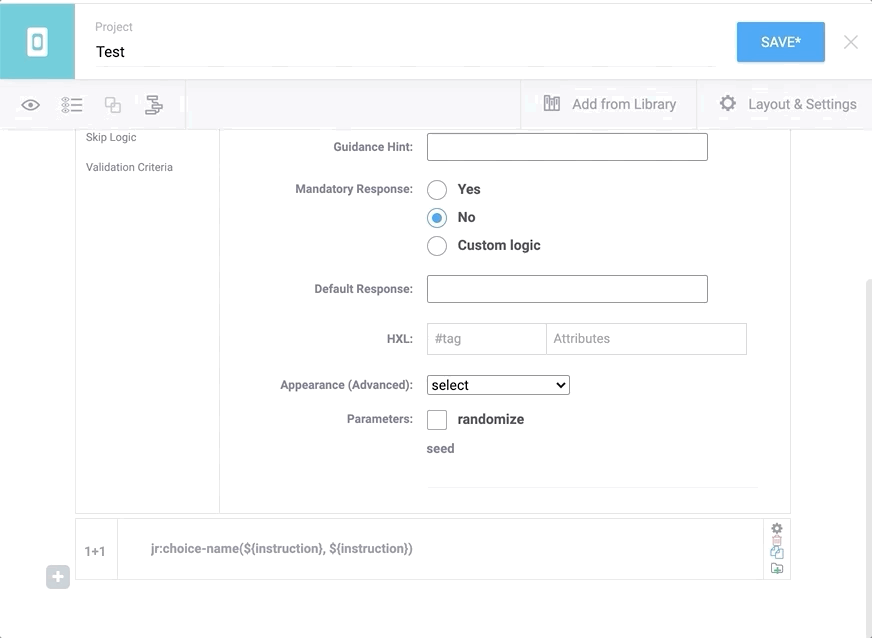Click the expand all questions list icon
The height and width of the screenshot is (638, 872).
[72, 105]
